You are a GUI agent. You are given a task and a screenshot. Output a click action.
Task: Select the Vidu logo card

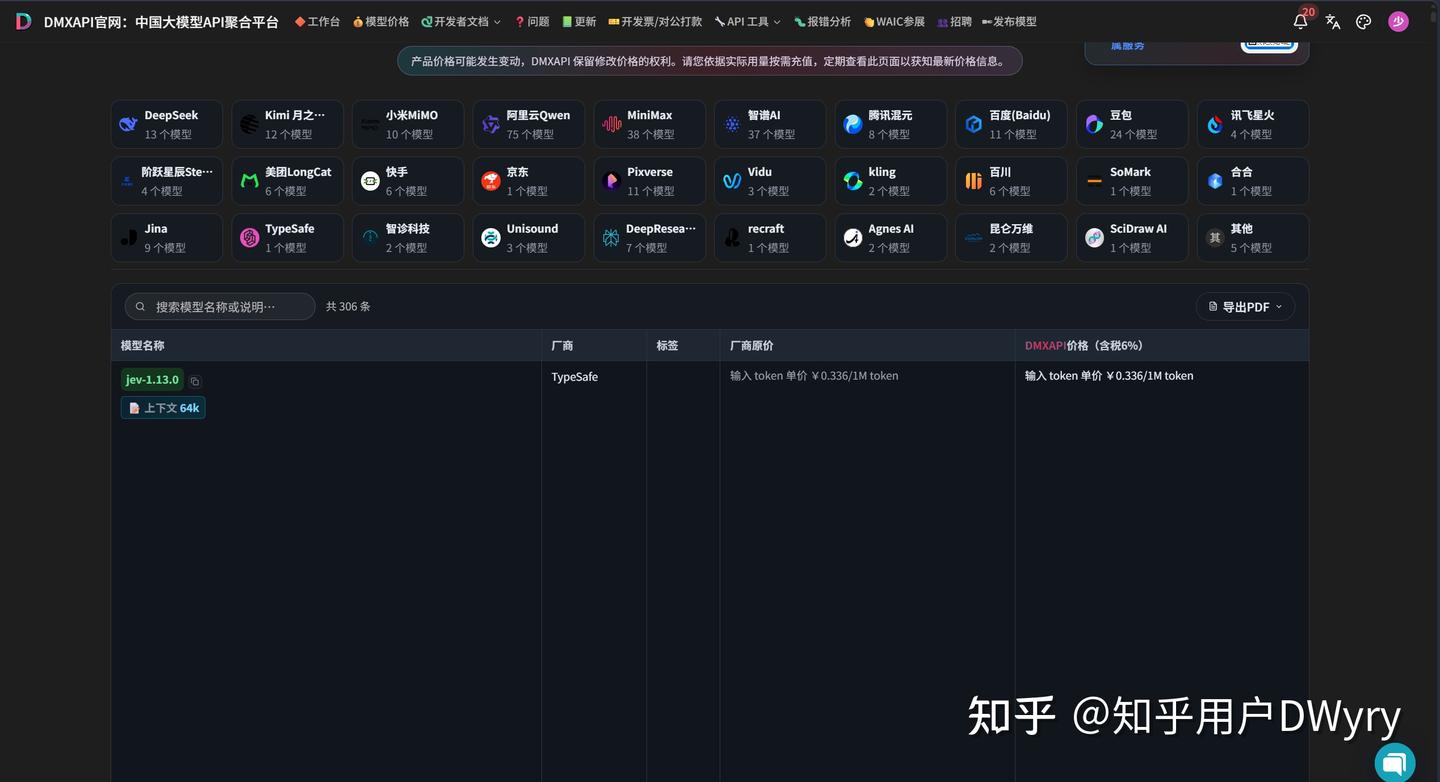pos(770,181)
